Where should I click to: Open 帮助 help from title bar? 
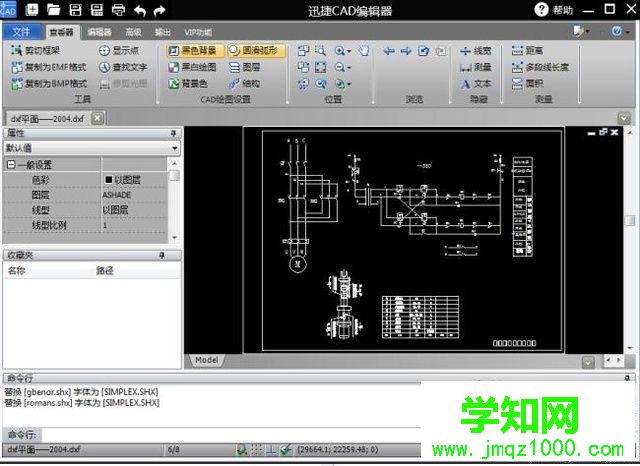point(553,9)
